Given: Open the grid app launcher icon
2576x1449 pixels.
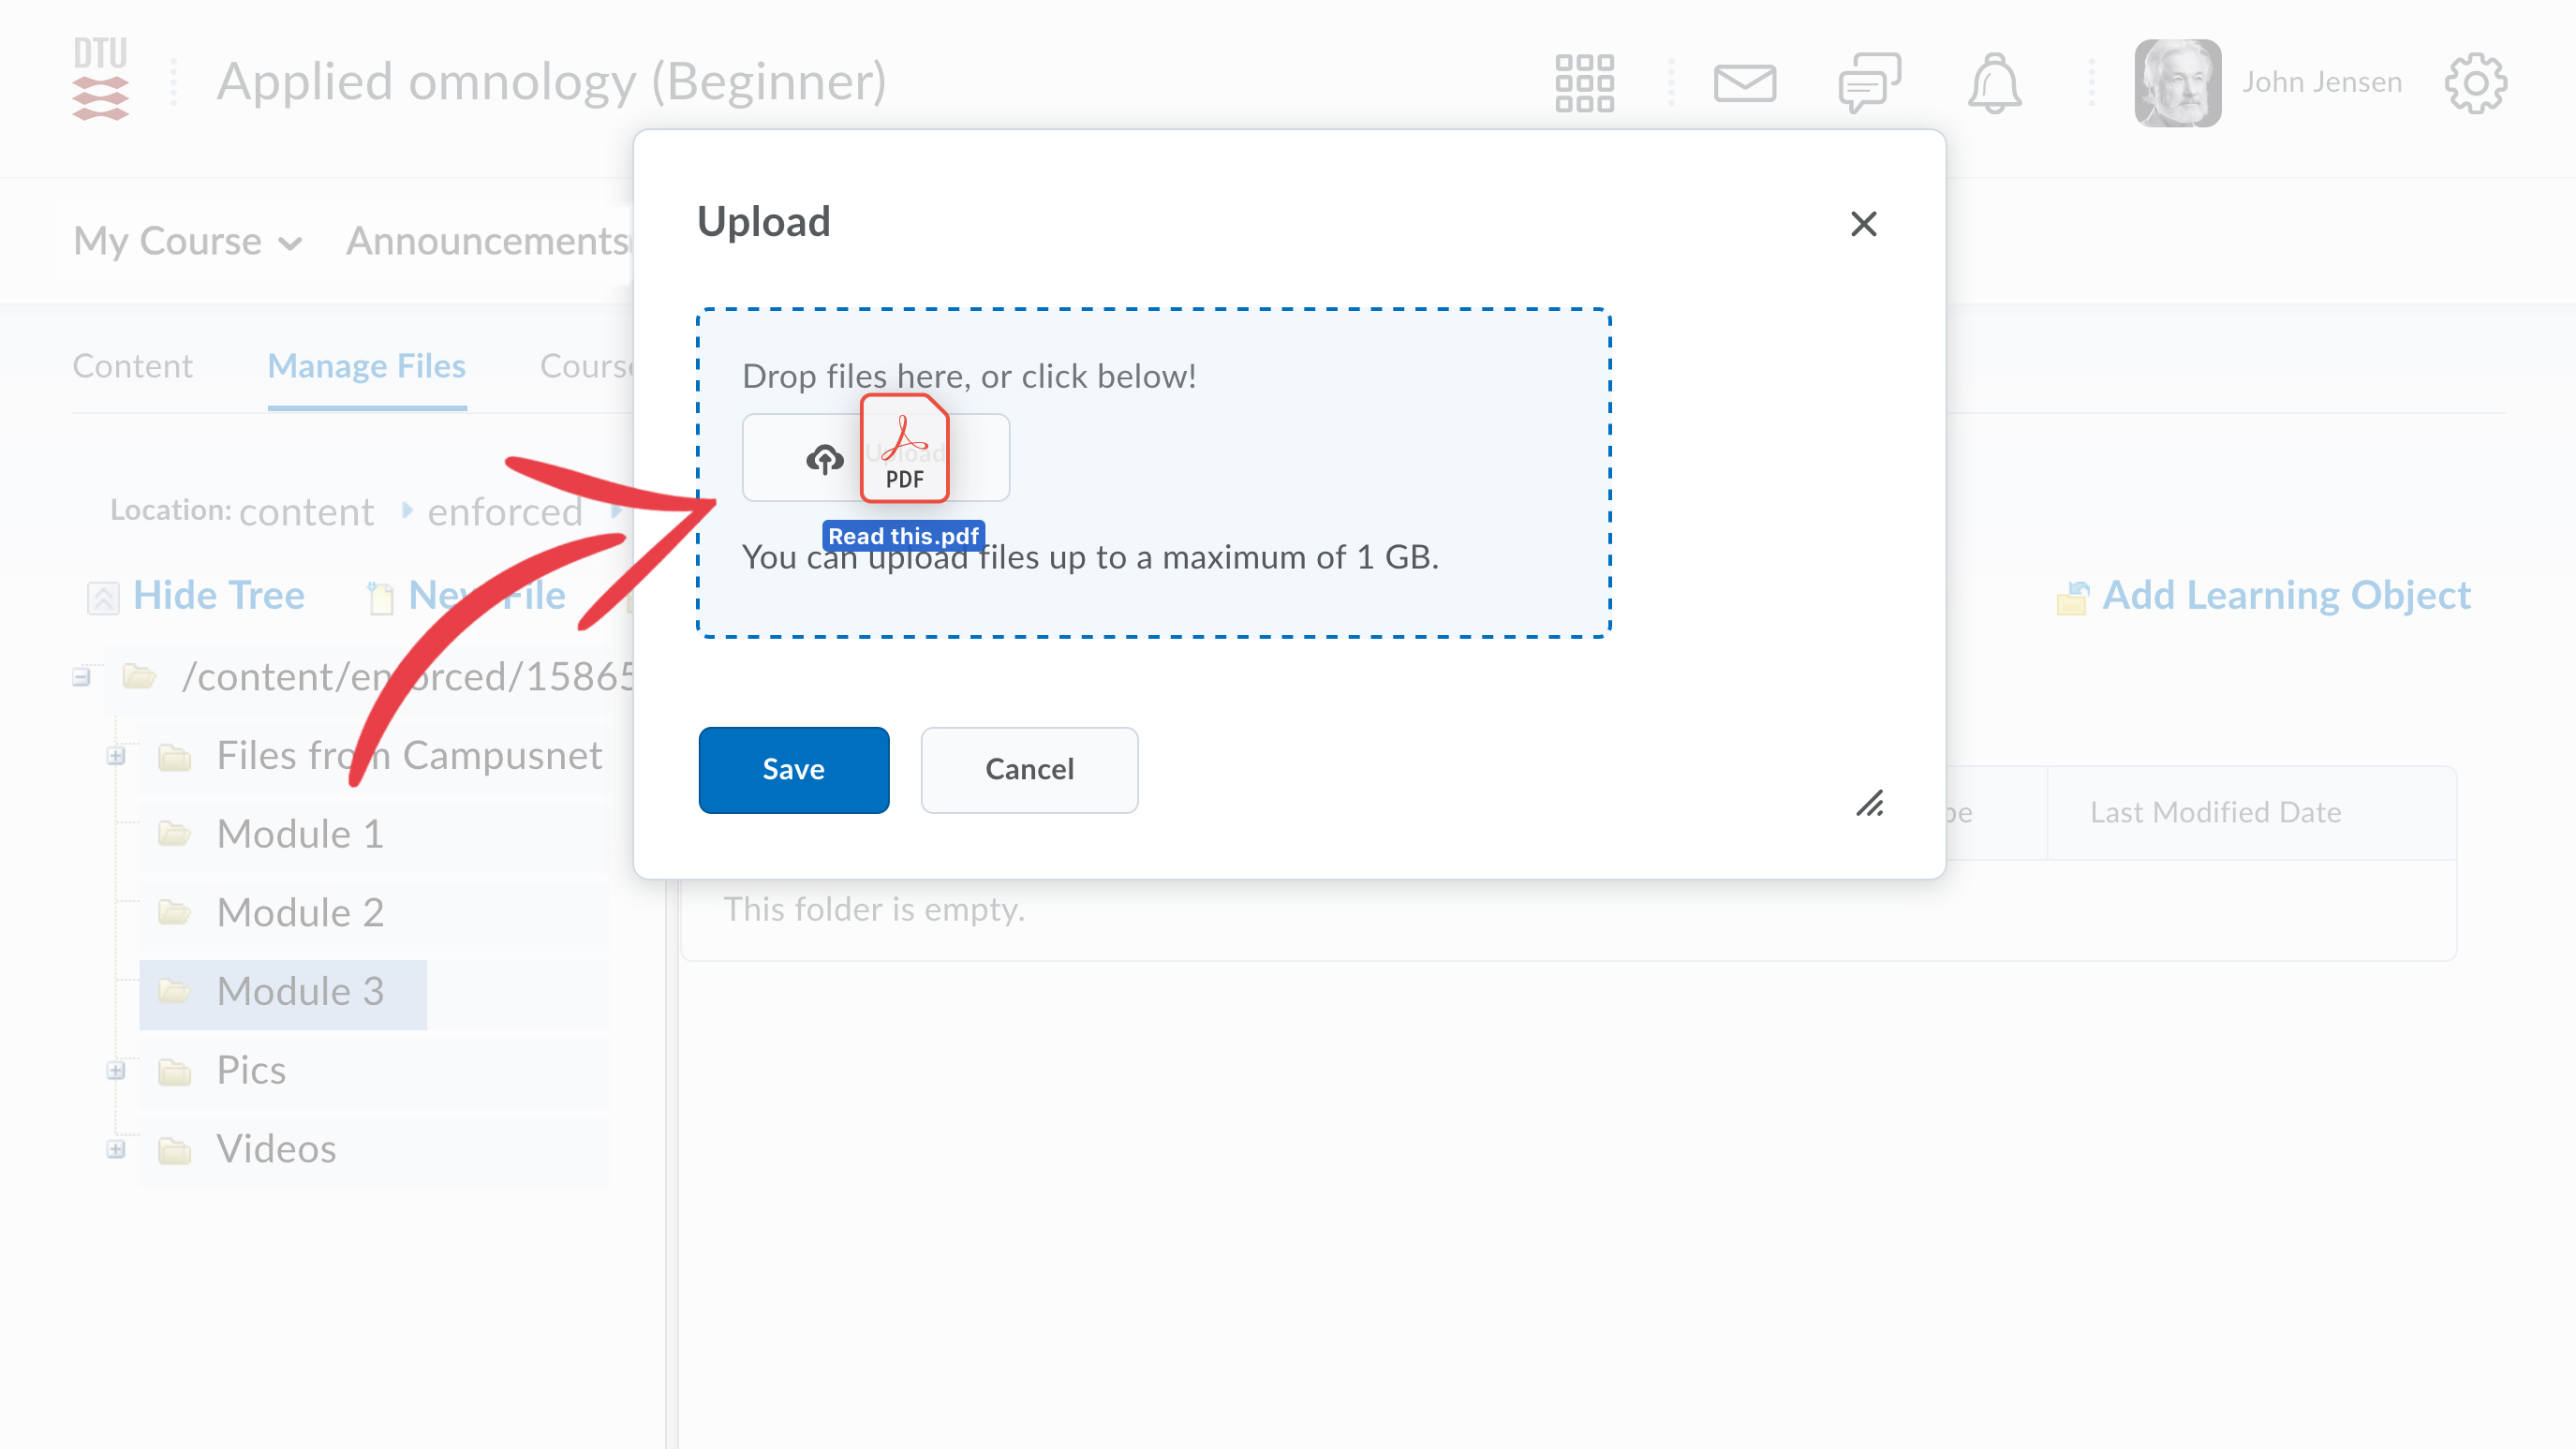Looking at the screenshot, I should click(x=1584, y=82).
